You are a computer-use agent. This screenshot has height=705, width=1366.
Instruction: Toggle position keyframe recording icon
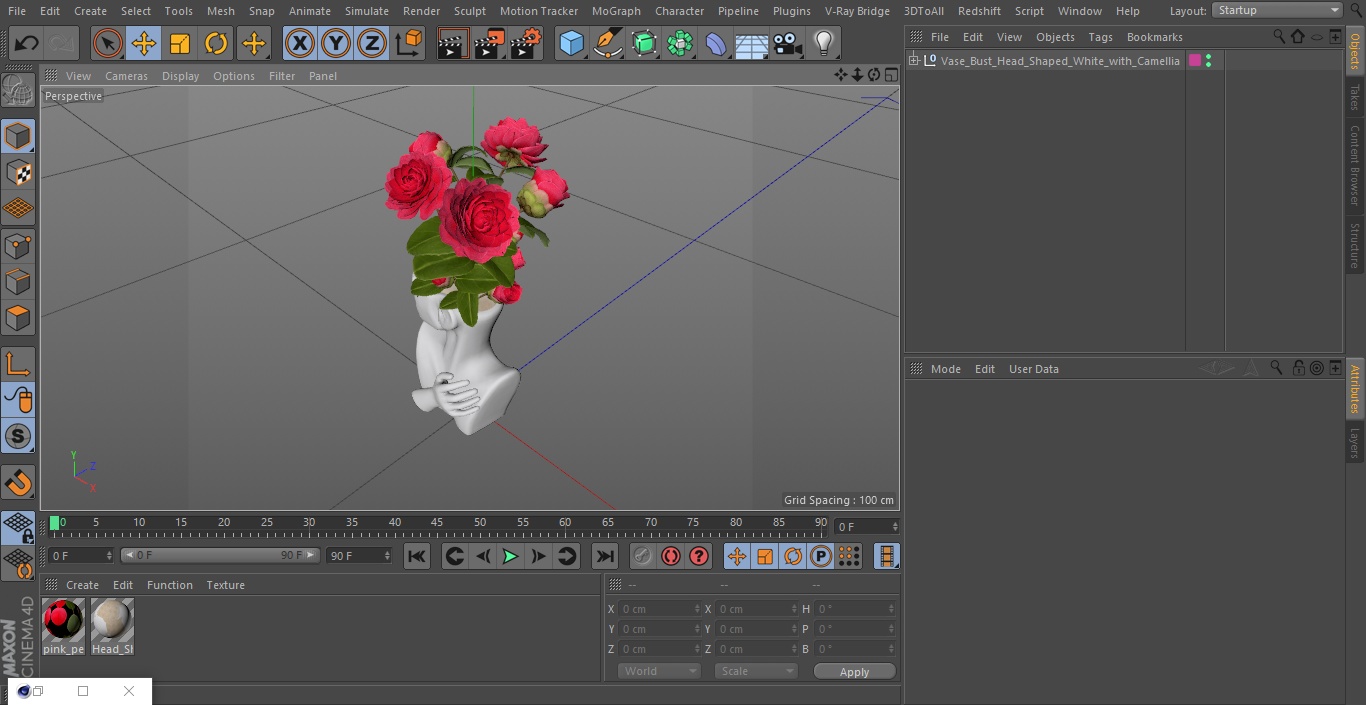[x=737, y=556]
